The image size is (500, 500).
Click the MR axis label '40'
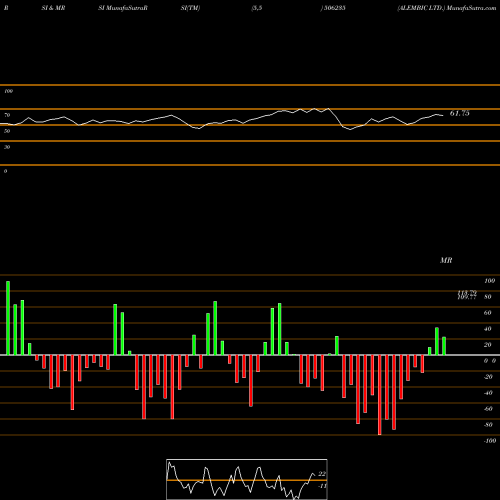click(x=488, y=329)
